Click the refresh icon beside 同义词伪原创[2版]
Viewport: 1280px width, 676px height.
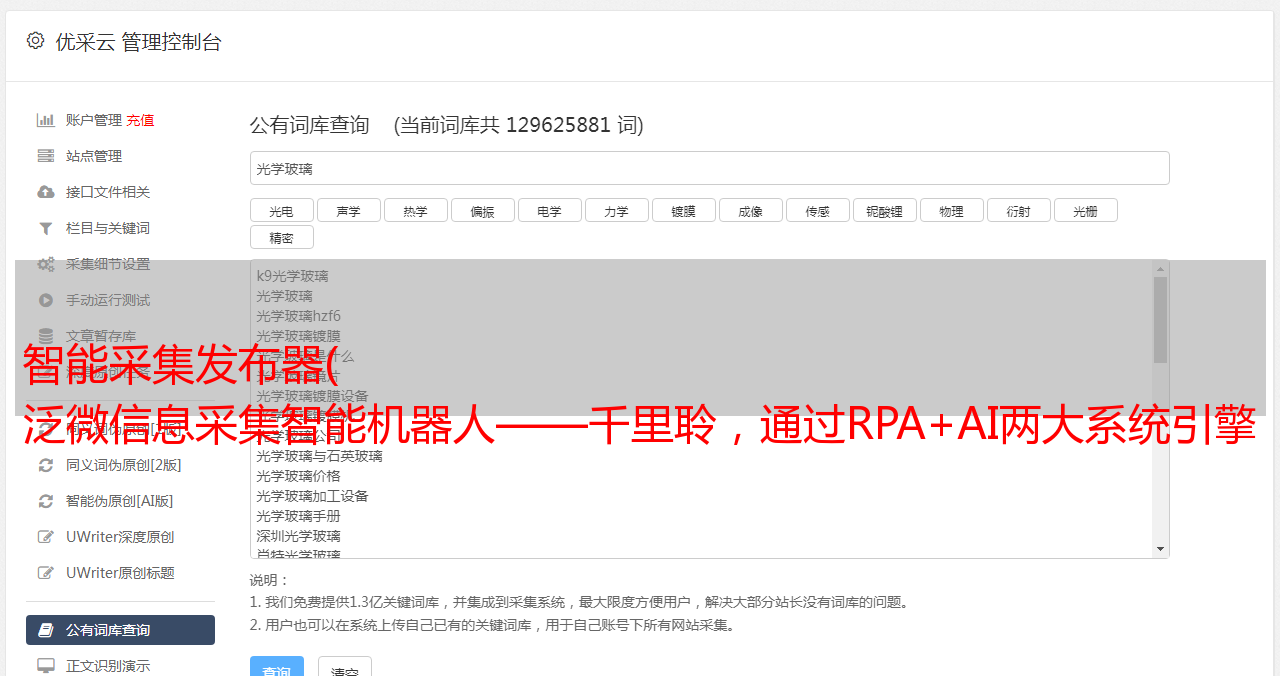pyautogui.click(x=45, y=465)
